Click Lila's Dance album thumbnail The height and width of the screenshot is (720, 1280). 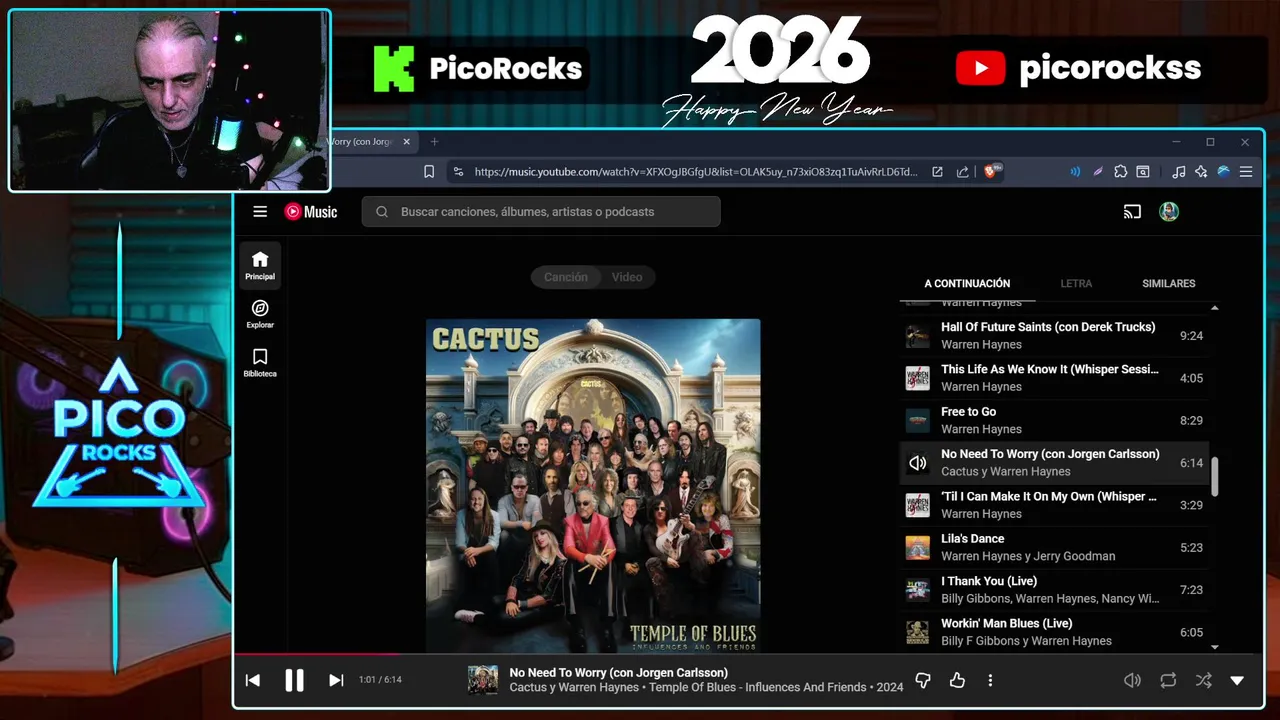click(x=917, y=548)
